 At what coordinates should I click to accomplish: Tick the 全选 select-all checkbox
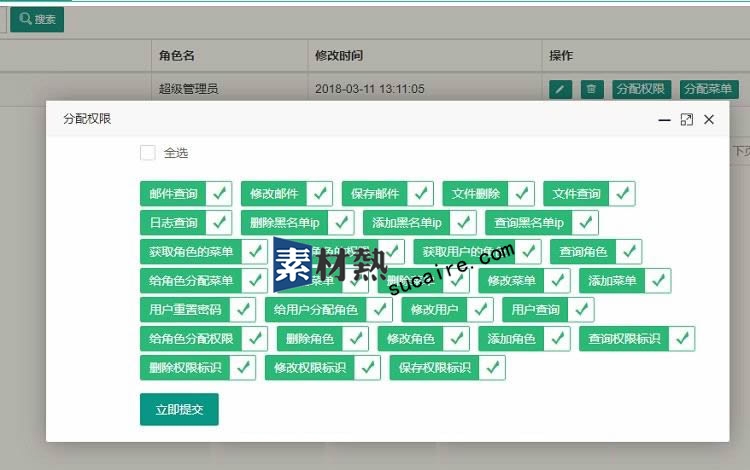point(148,153)
